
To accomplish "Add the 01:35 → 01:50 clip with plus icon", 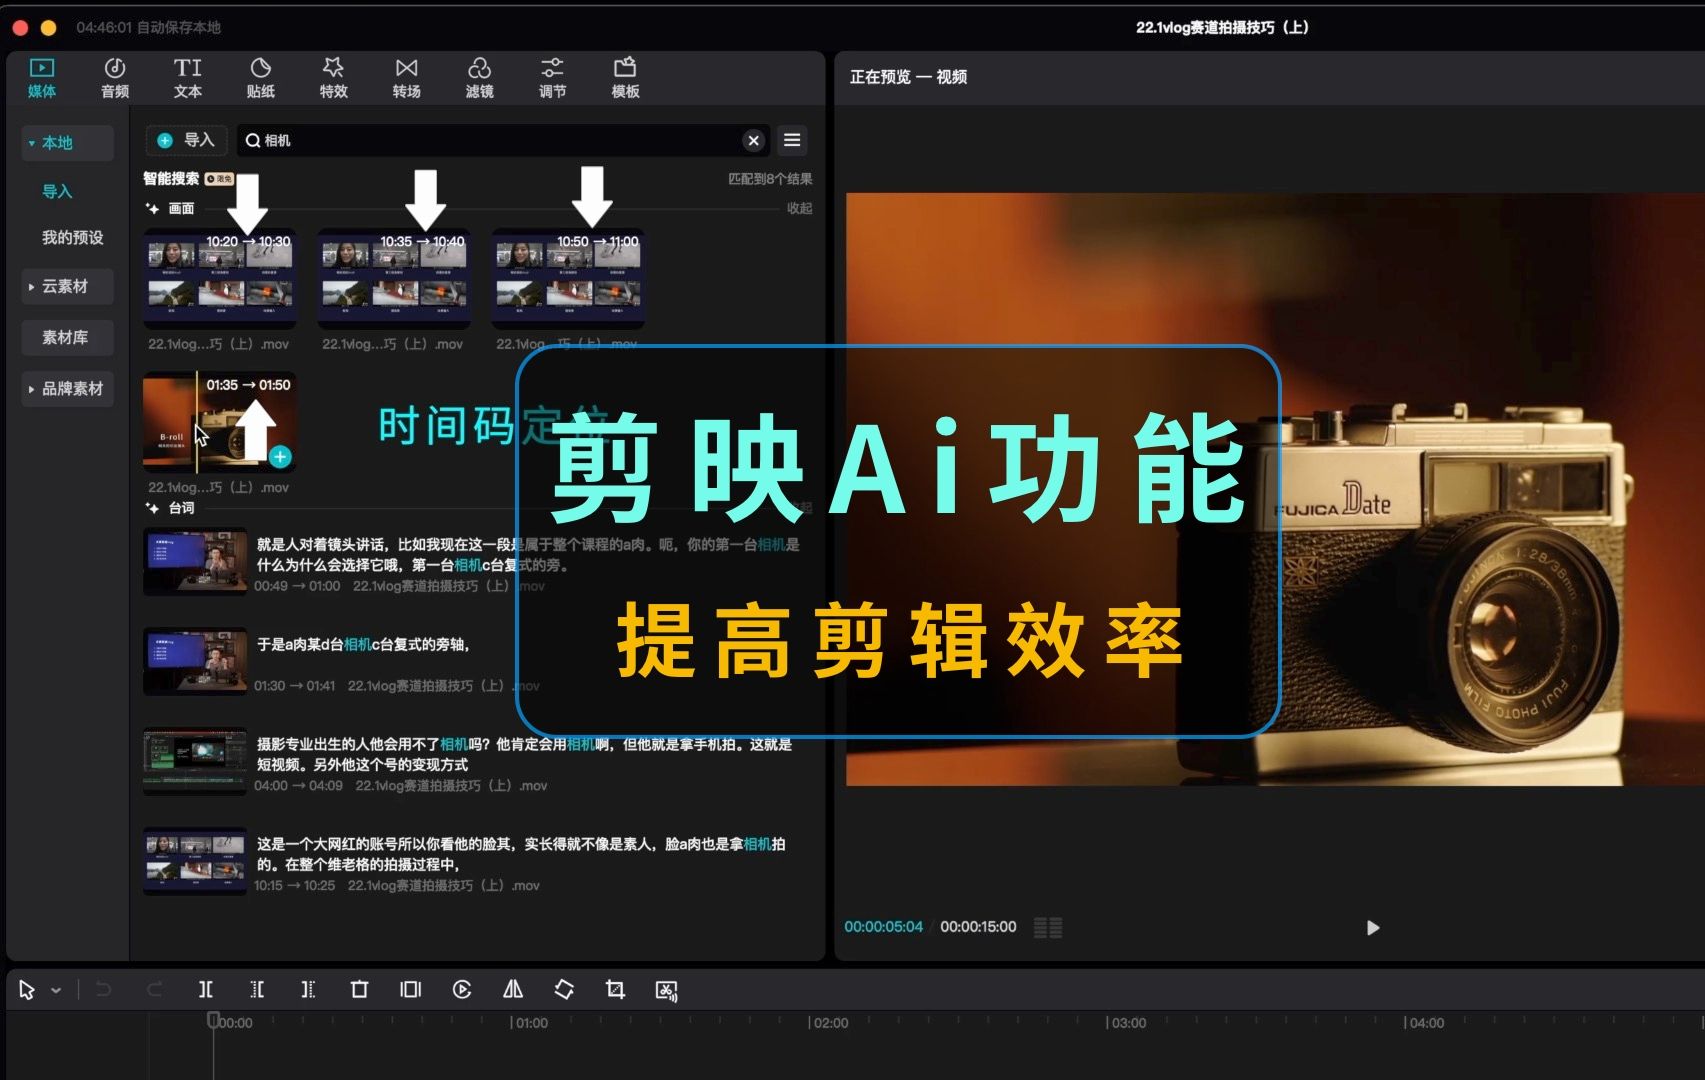I will 280,457.
